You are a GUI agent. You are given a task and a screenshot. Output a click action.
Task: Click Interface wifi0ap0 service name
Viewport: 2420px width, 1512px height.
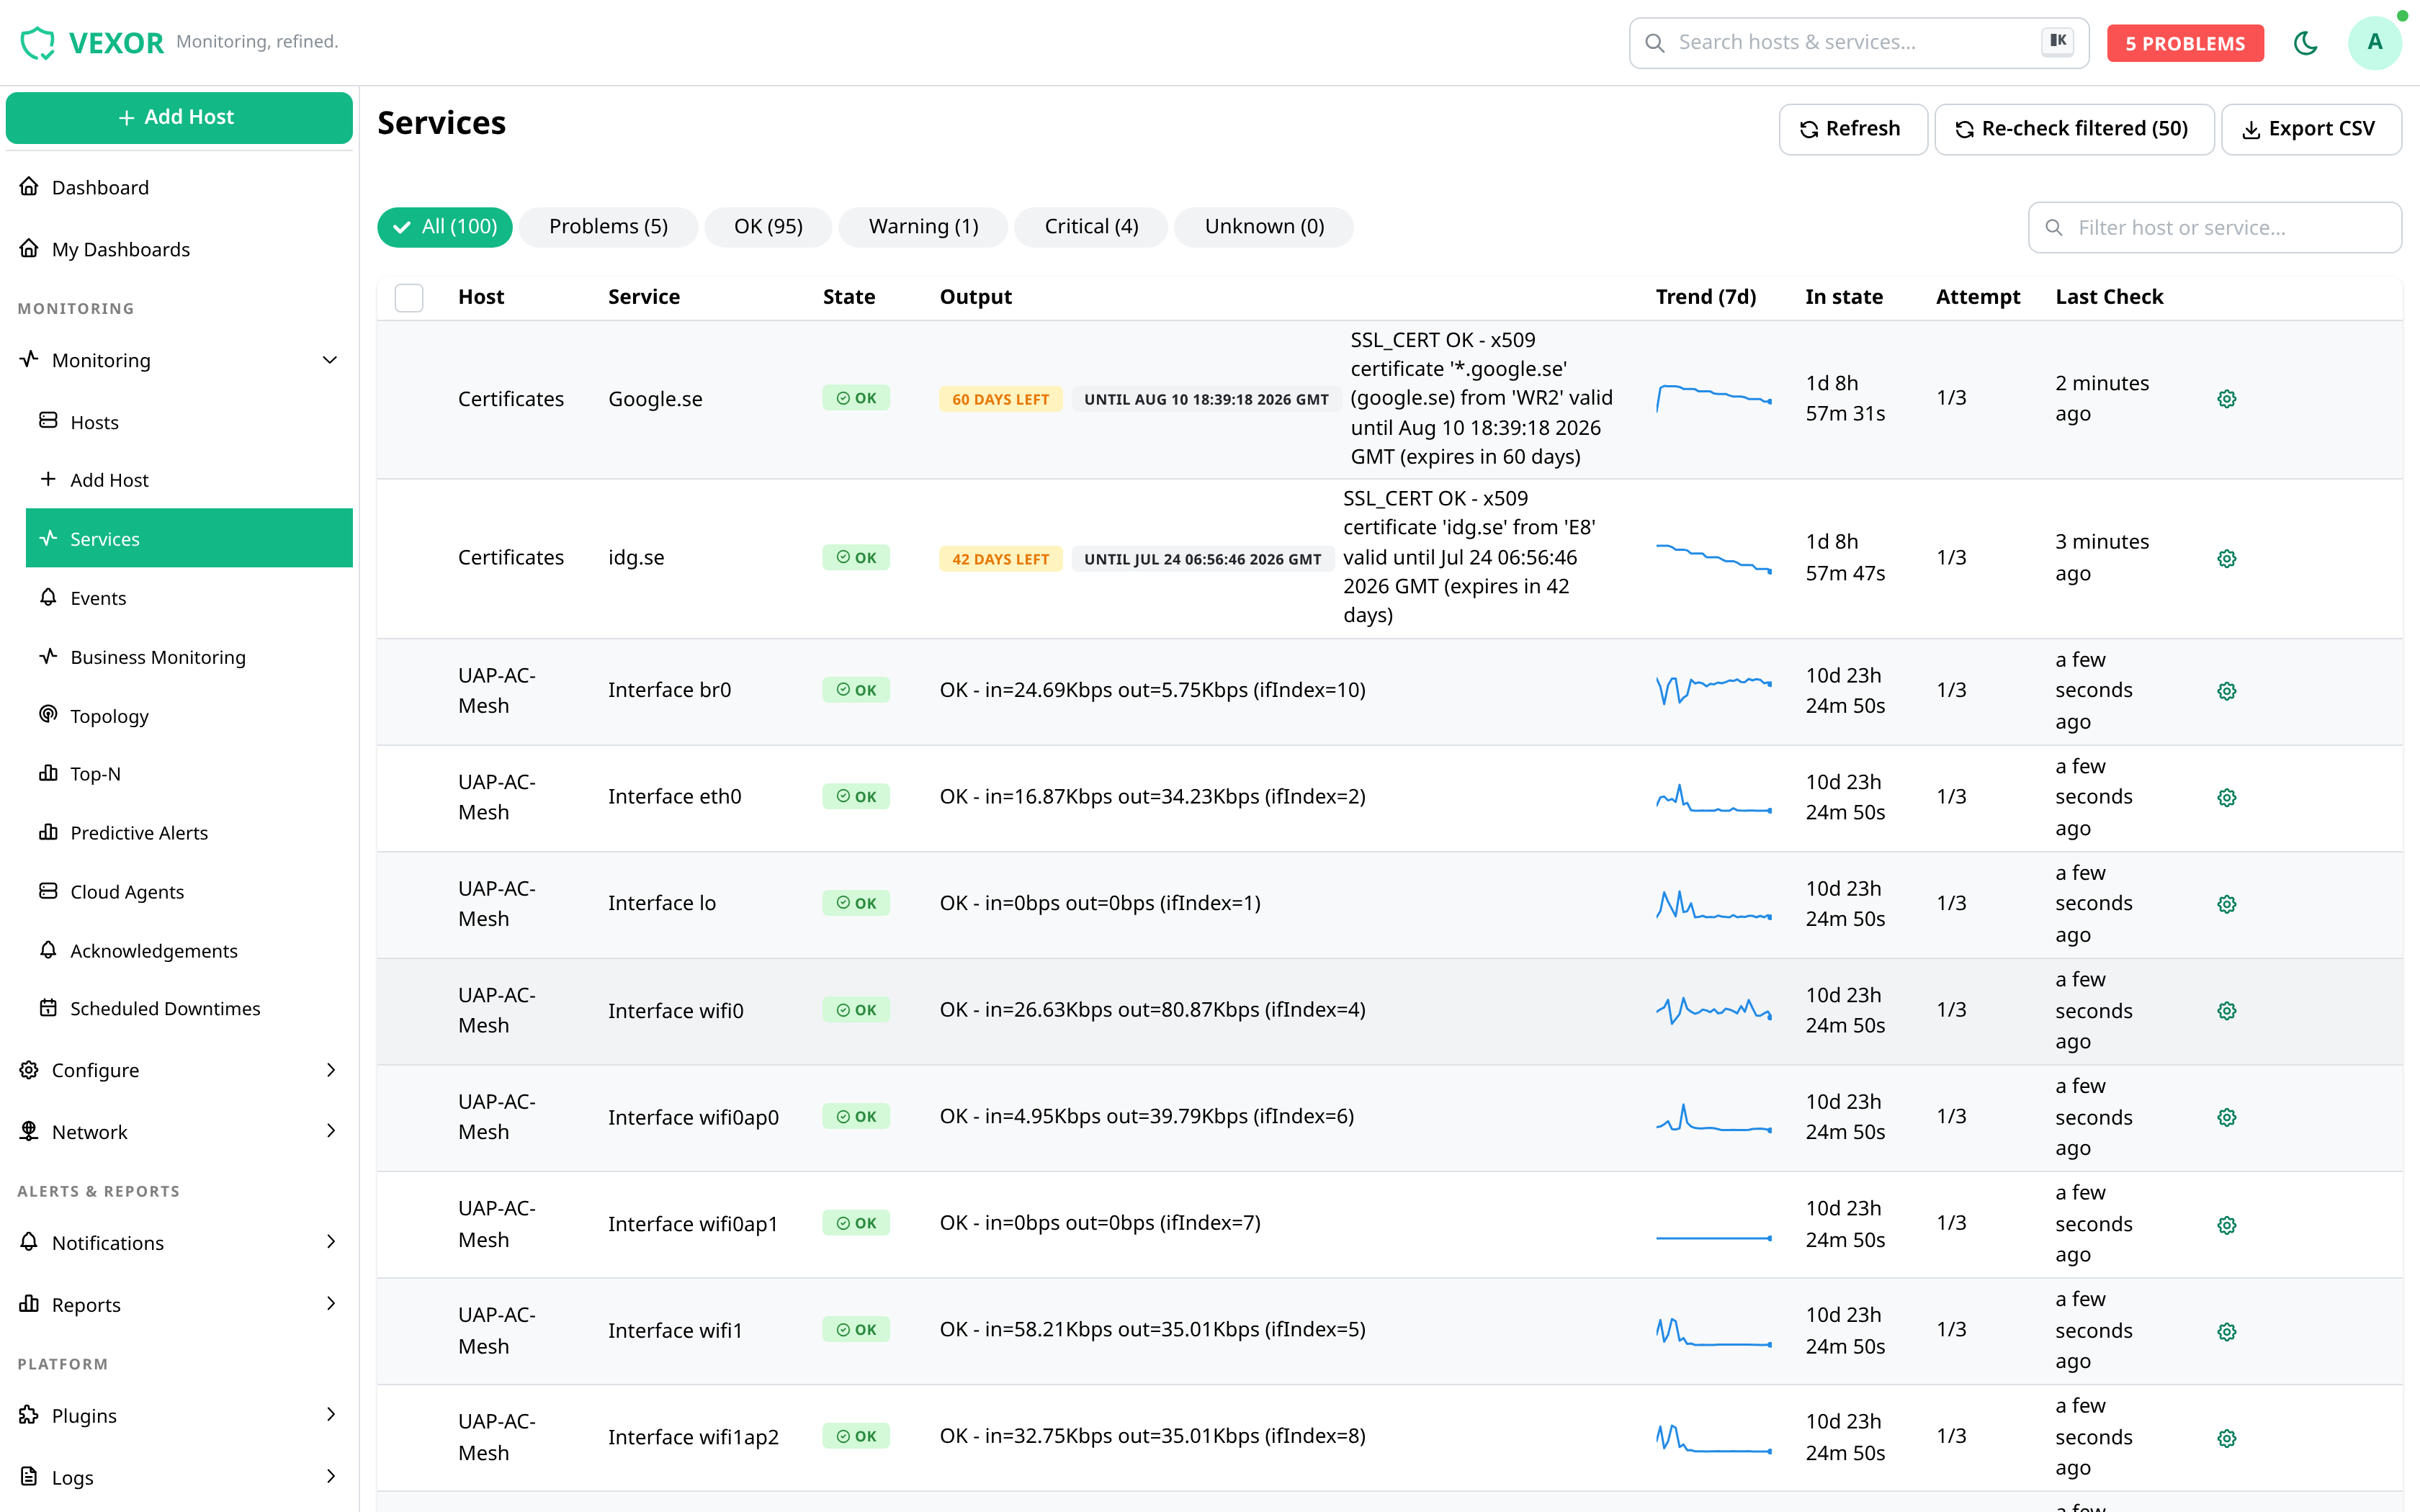pyautogui.click(x=693, y=1117)
